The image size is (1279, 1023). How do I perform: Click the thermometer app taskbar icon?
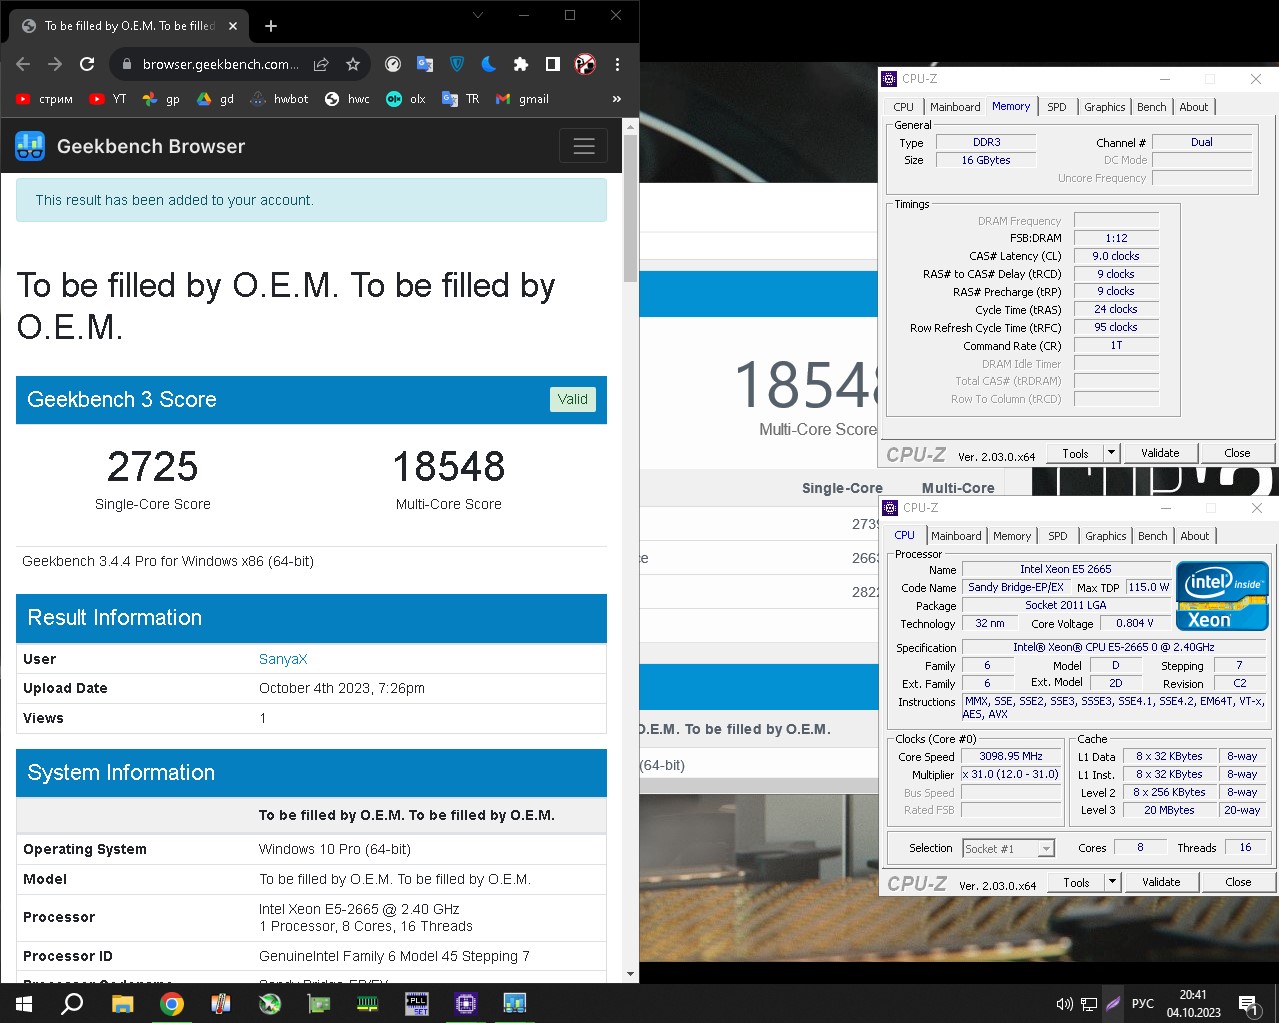click(220, 1003)
